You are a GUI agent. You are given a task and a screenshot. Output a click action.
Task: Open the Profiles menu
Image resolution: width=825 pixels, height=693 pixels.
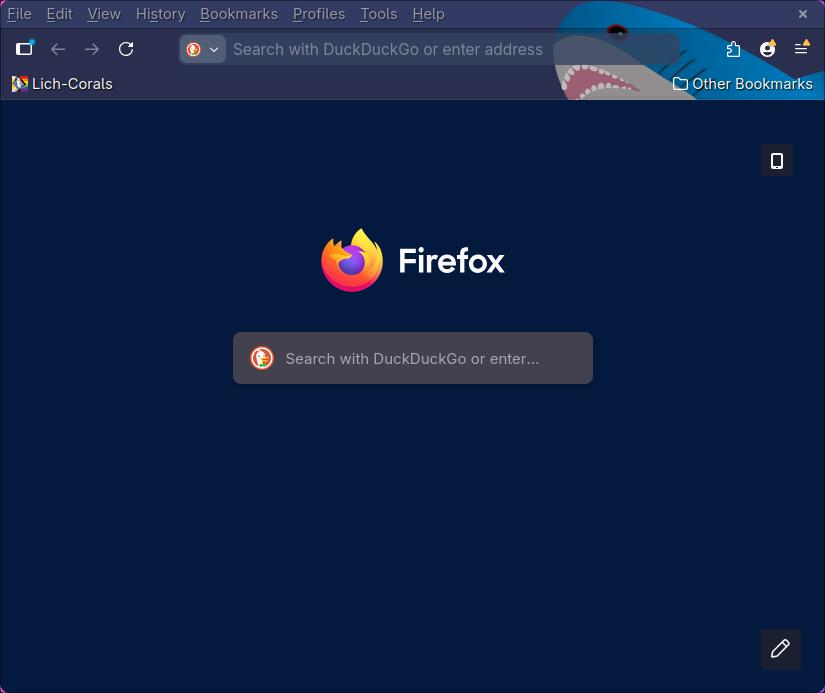coord(318,14)
